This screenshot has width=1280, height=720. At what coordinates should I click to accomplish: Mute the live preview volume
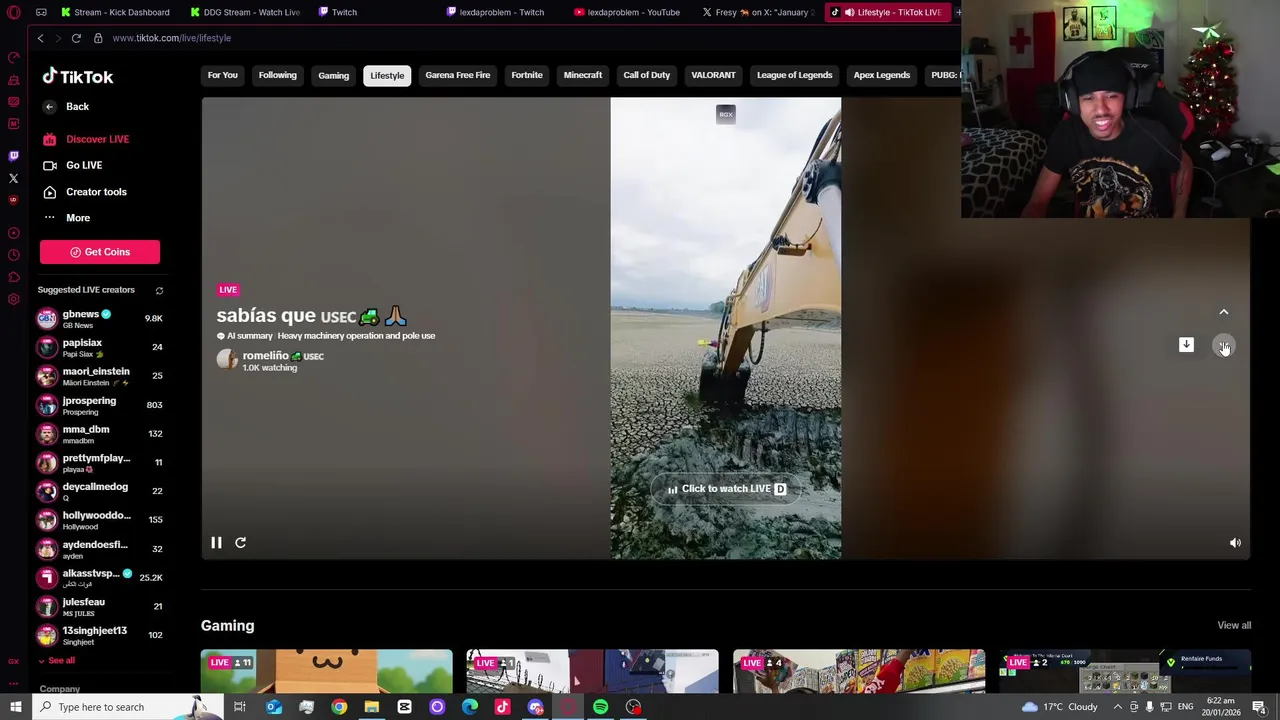click(1235, 543)
